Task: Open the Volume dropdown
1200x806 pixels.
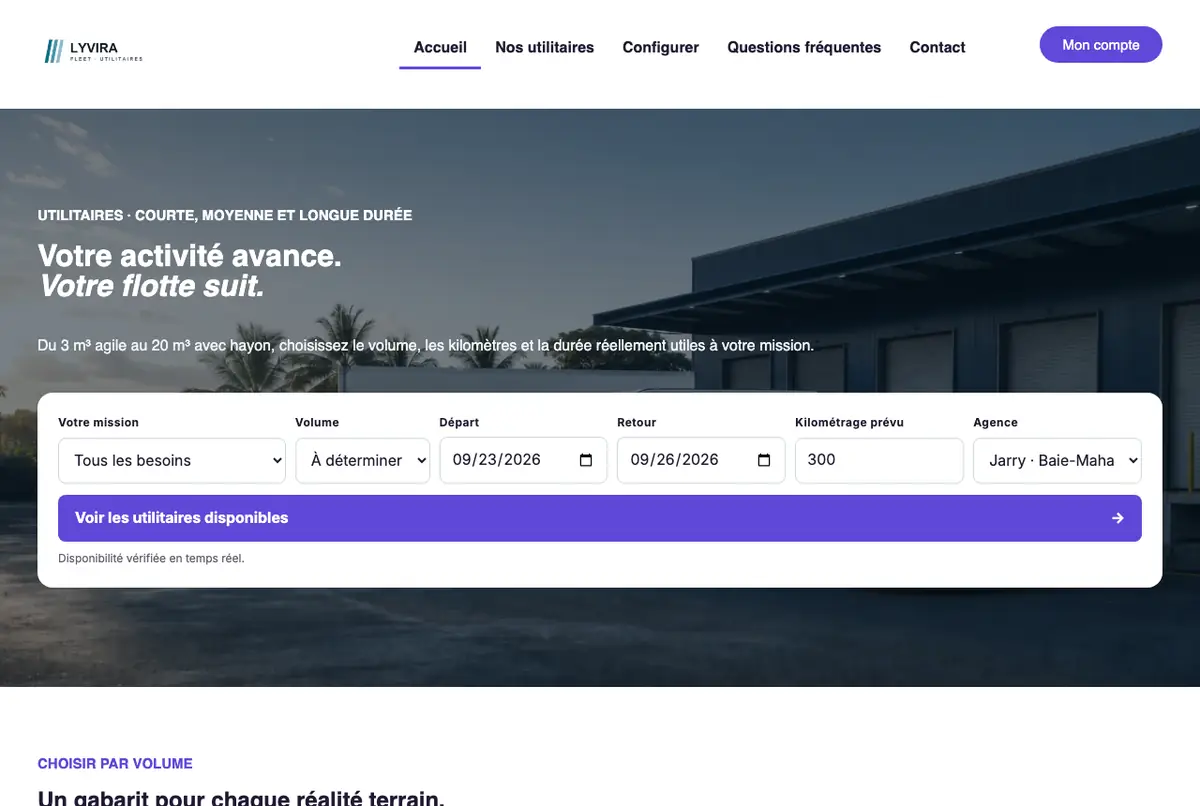Action: click(x=363, y=461)
